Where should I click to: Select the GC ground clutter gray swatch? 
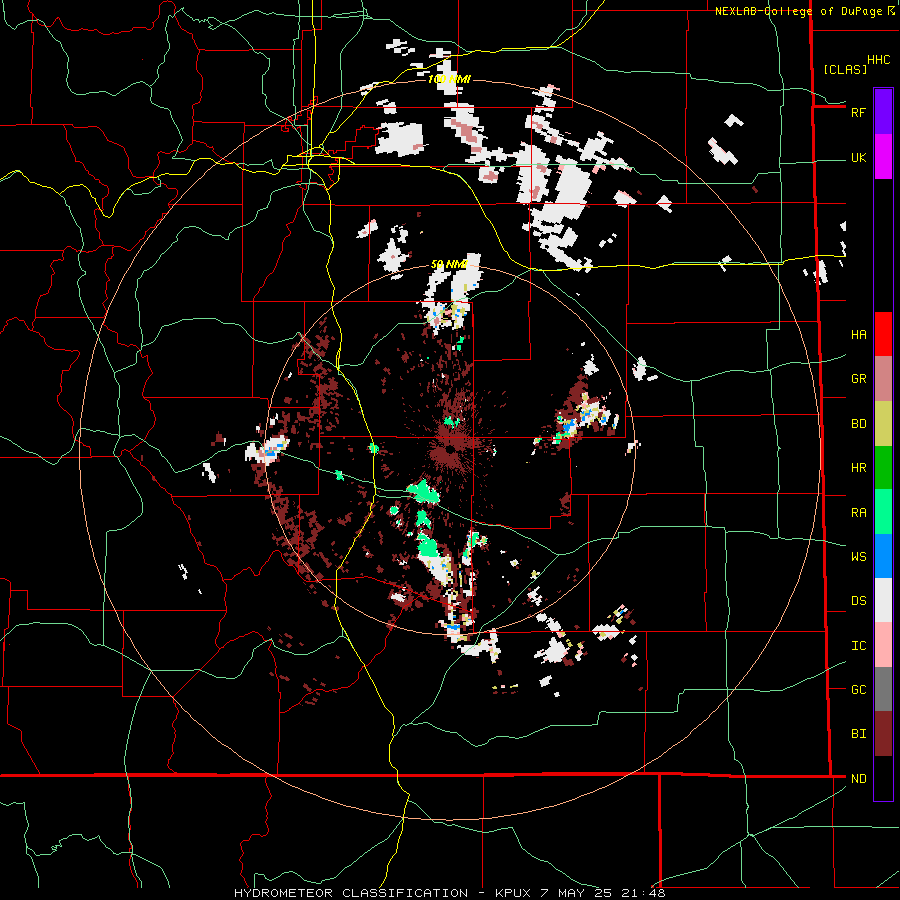883,689
